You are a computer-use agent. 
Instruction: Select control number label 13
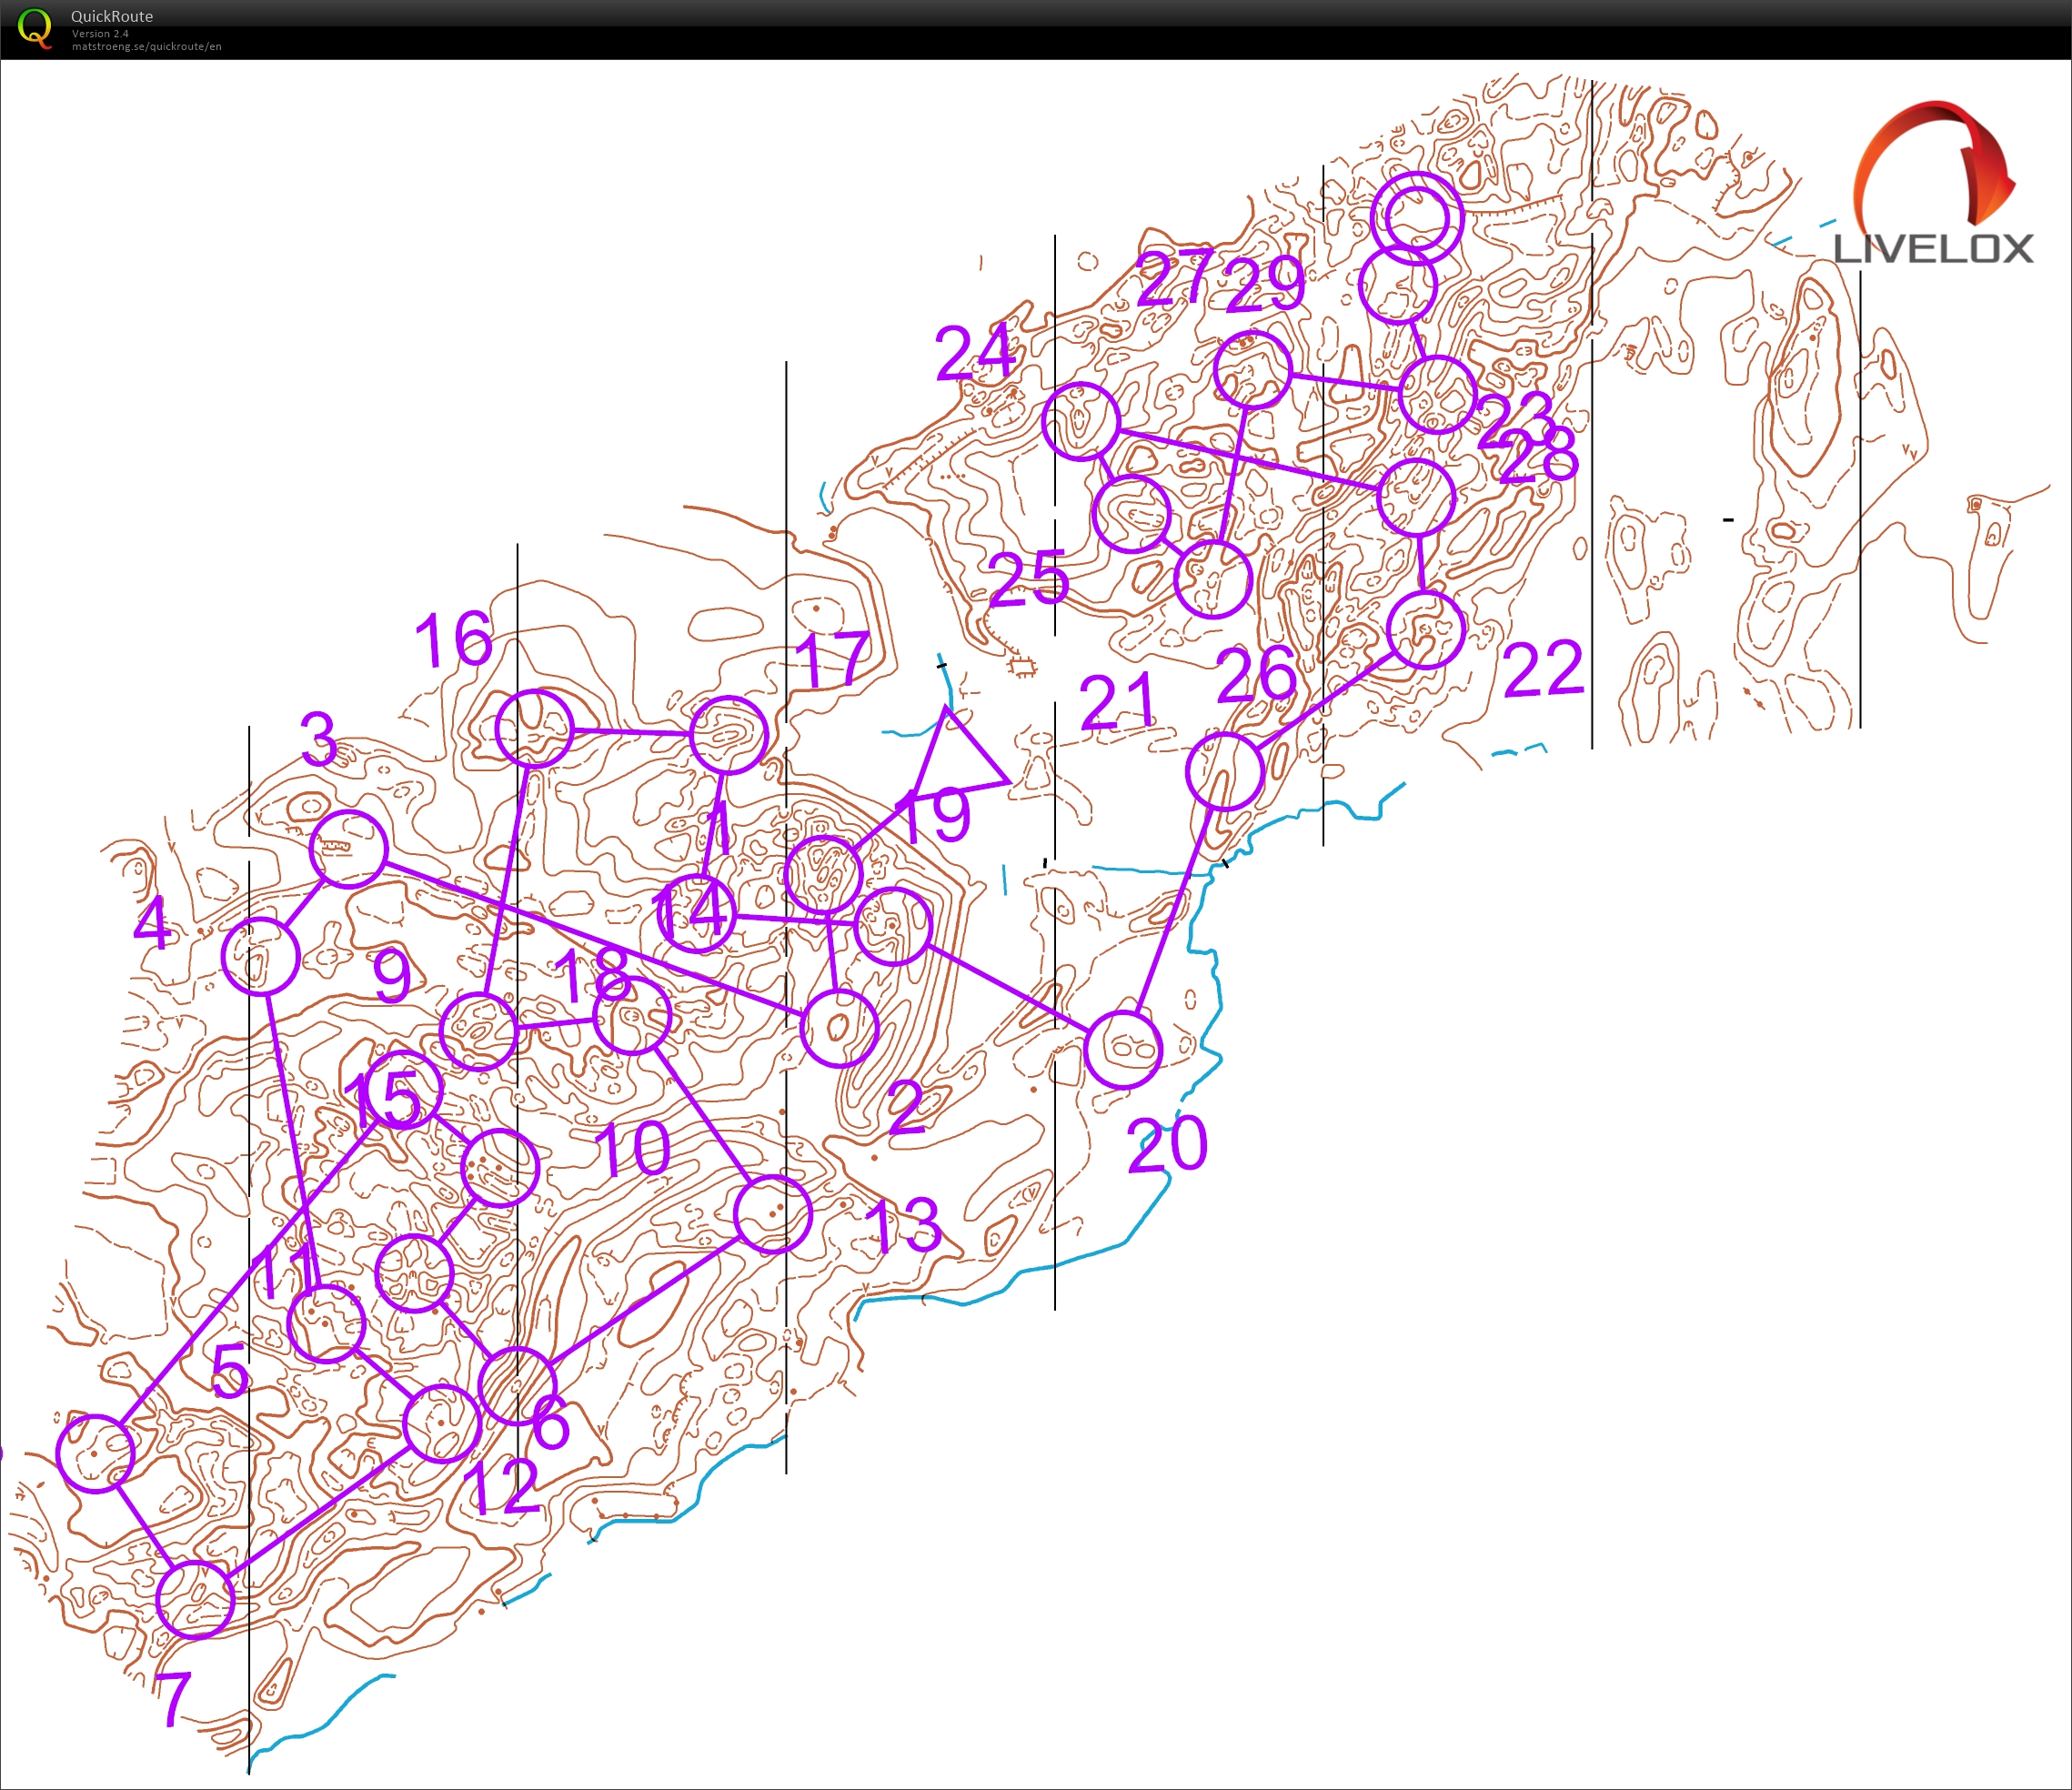(x=904, y=1226)
